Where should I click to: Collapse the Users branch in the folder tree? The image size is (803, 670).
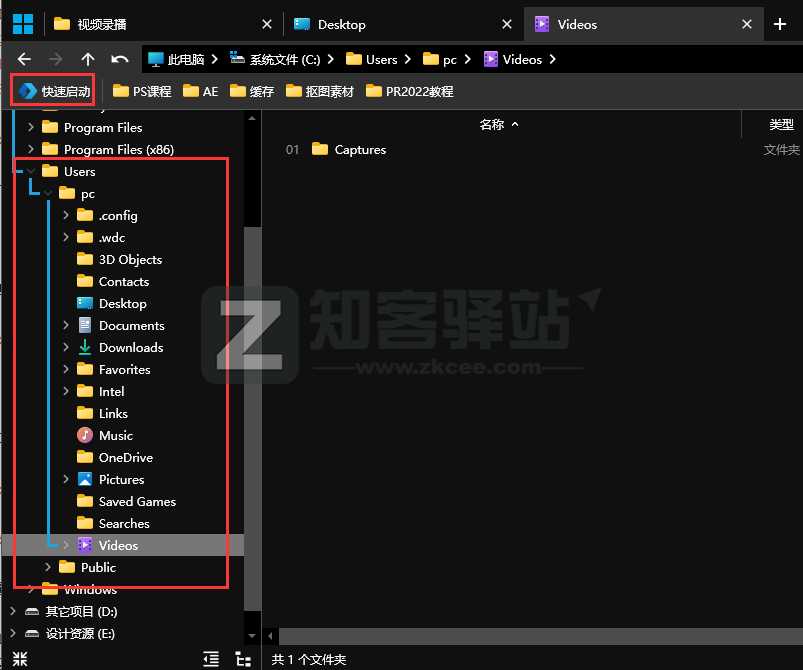click(30, 171)
